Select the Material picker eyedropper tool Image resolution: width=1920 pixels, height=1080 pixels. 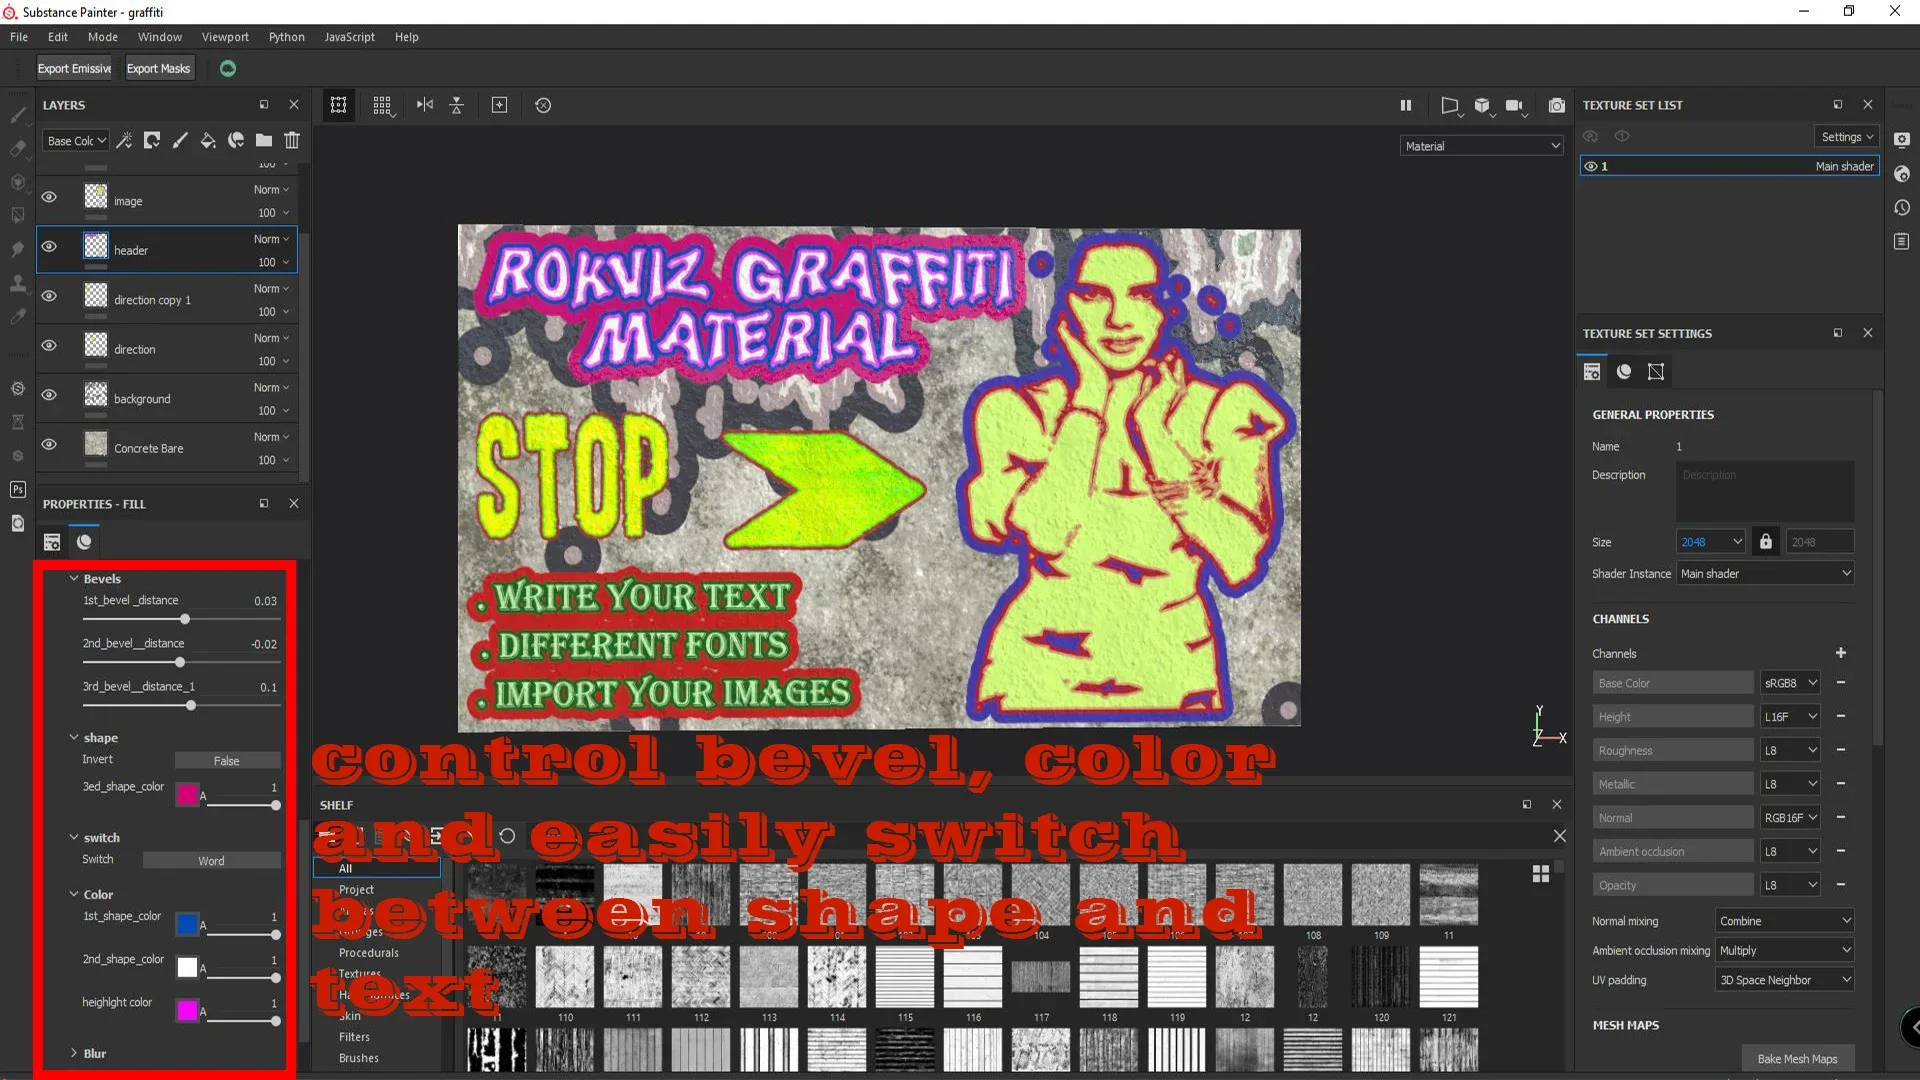pyautogui.click(x=18, y=317)
